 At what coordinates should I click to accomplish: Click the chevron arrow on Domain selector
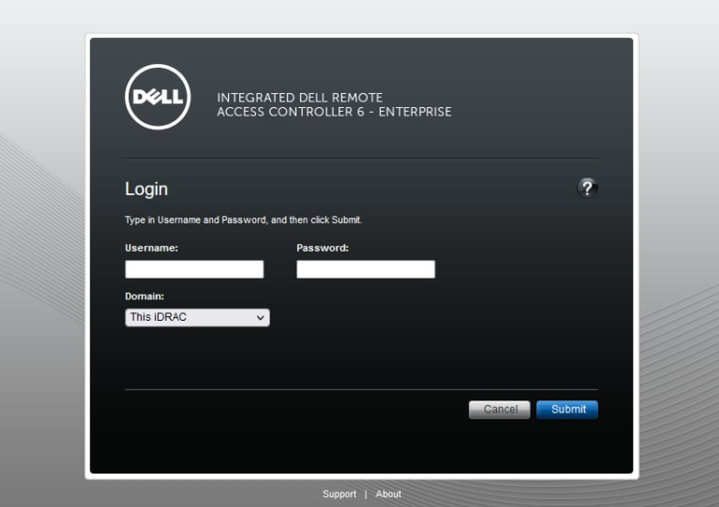pyautogui.click(x=261, y=317)
